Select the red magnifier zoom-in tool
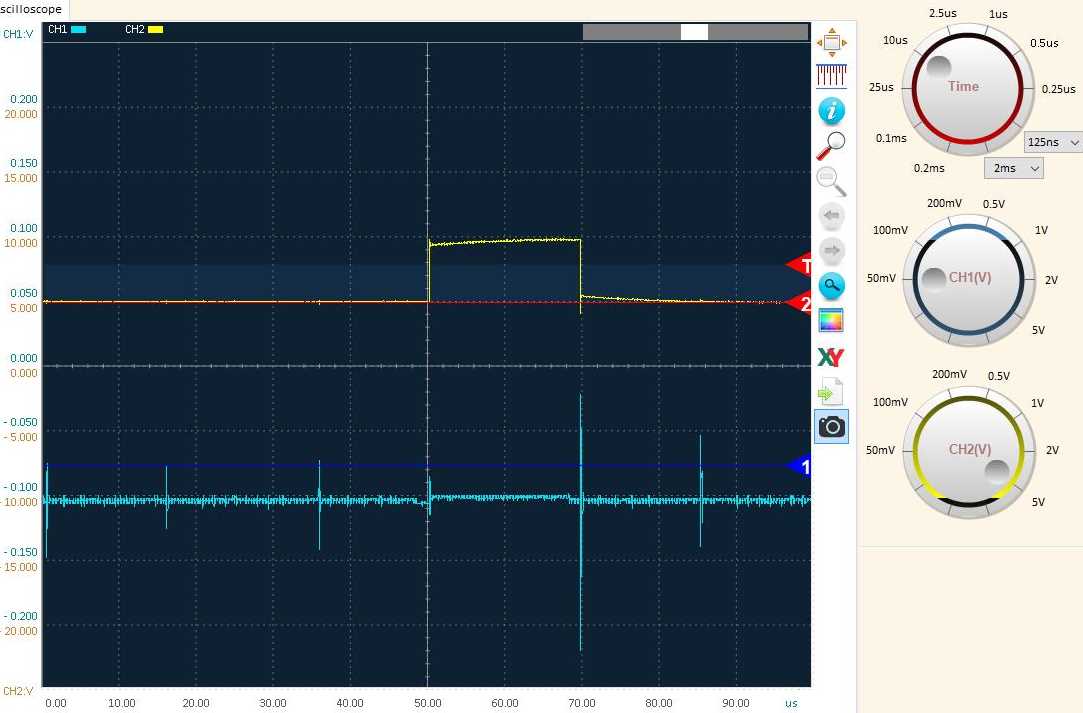This screenshot has width=1083, height=713. [x=832, y=146]
